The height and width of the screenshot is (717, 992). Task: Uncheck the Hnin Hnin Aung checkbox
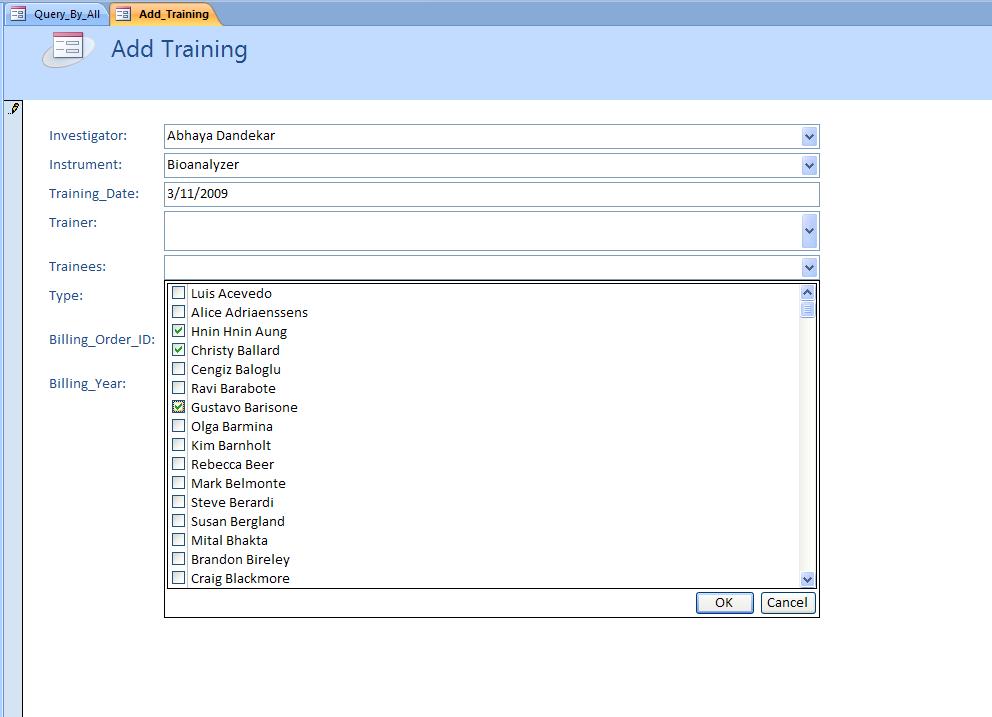(179, 330)
